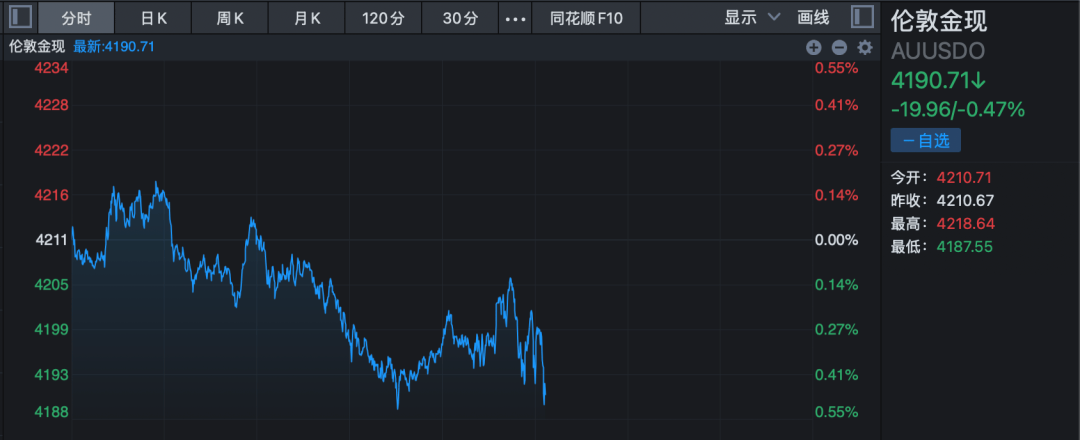Viewport: 1080px width, 440px height.
Task: Click the AUUSDO ticker code
Action: click(937, 51)
